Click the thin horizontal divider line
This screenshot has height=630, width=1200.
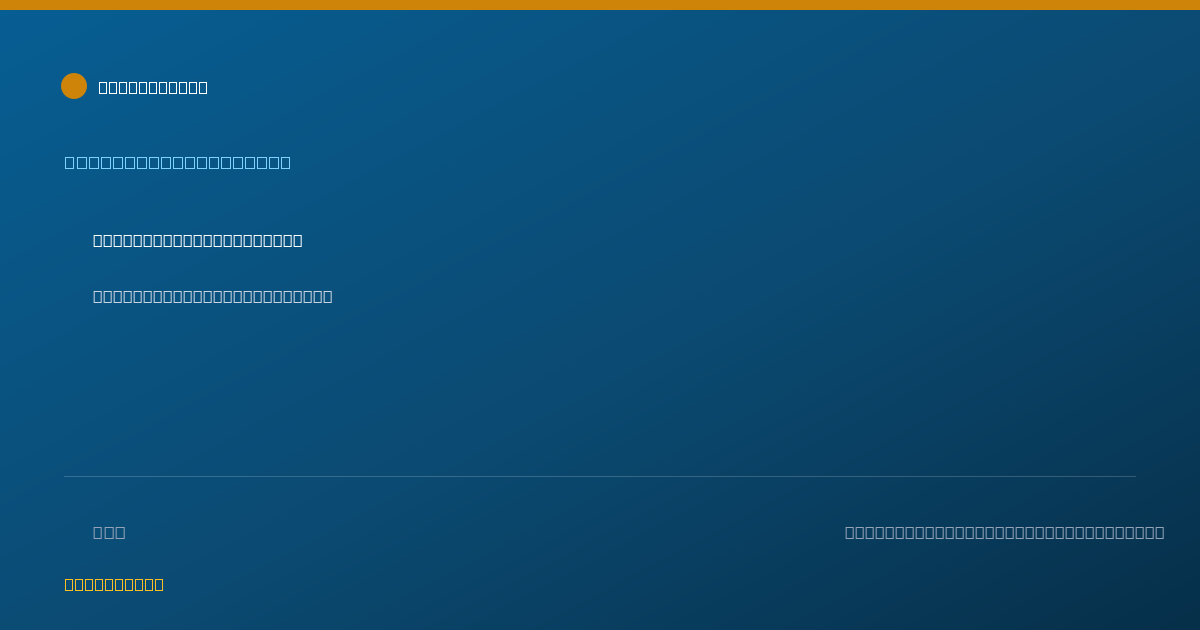point(600,476)
